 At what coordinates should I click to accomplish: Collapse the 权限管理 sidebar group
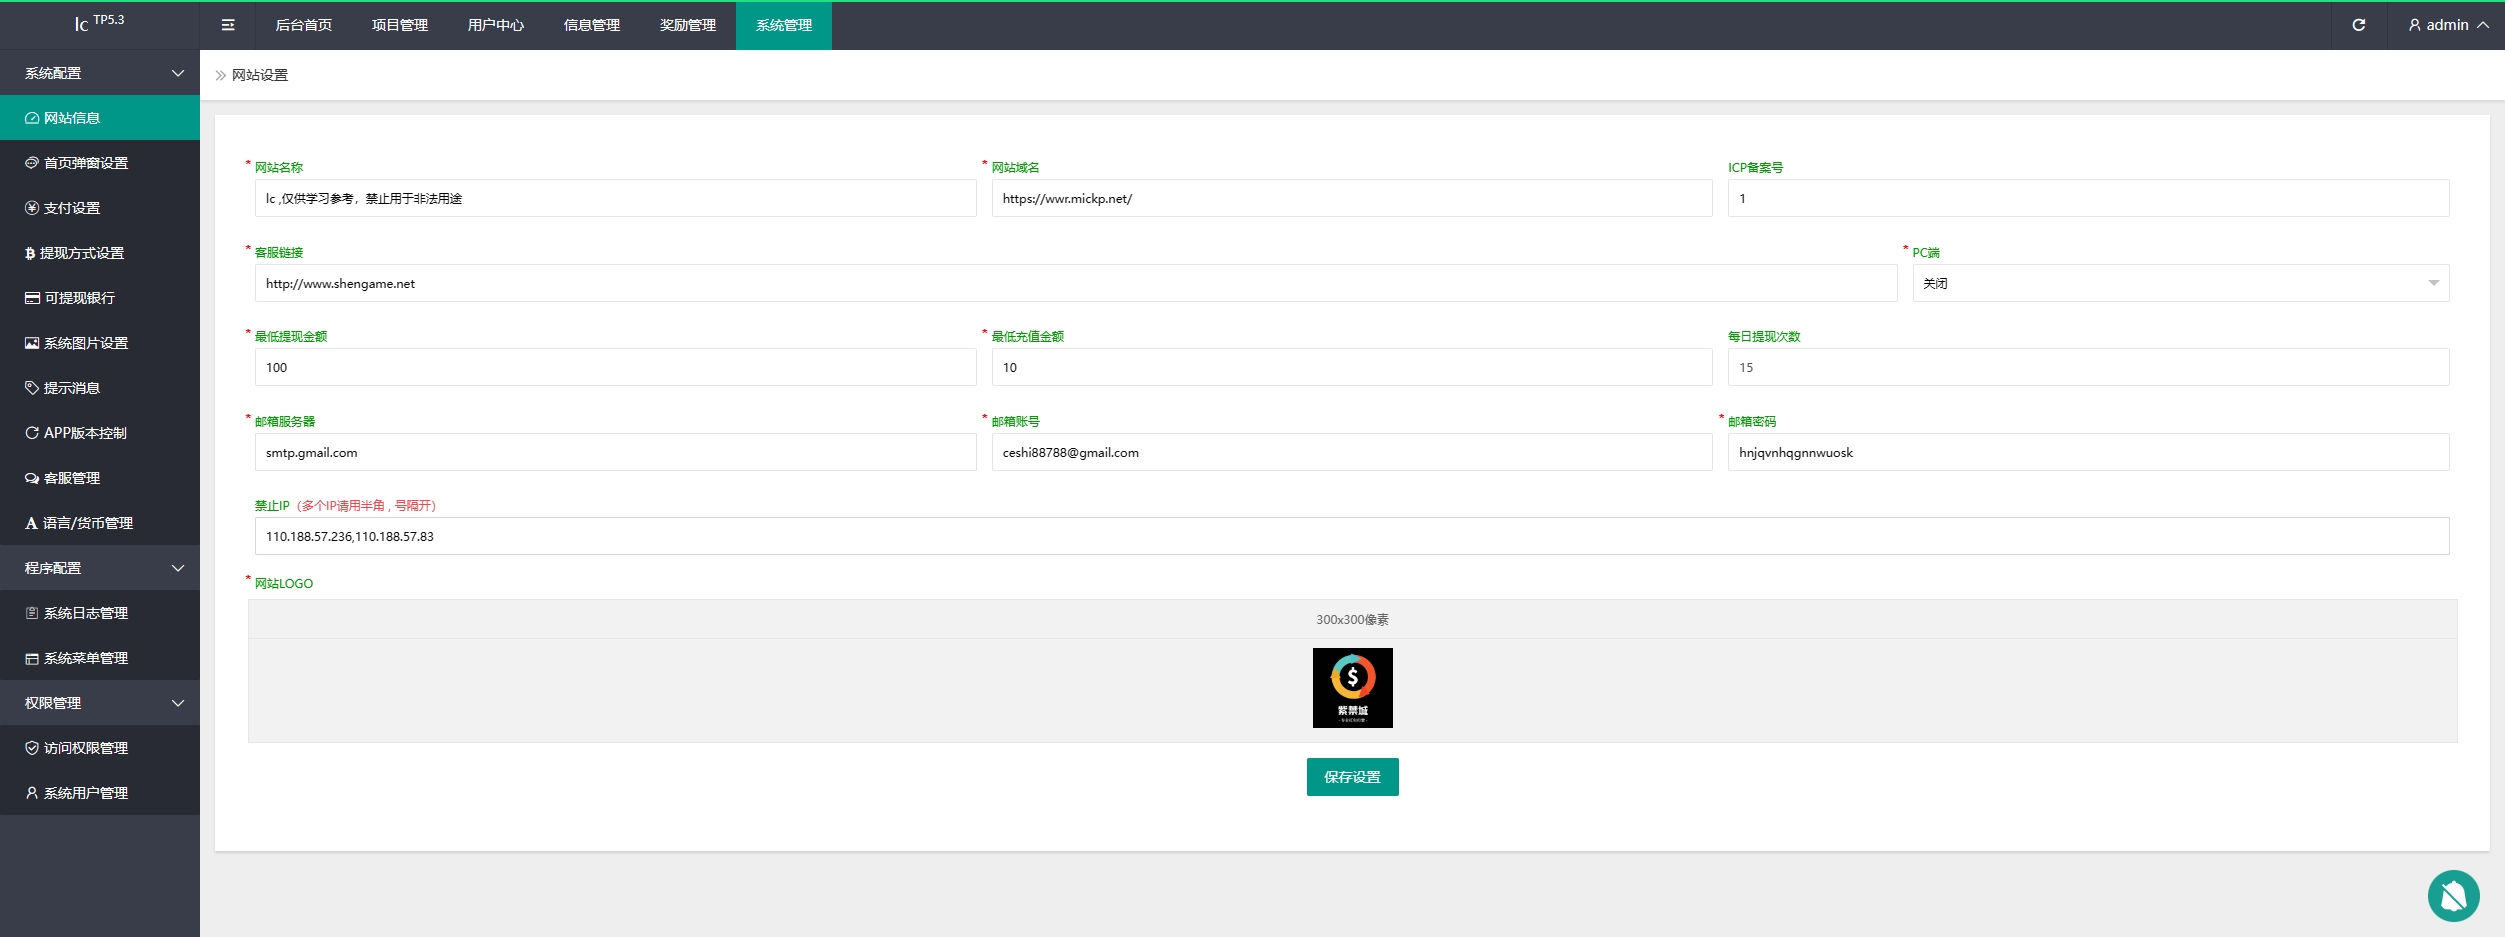tap(100, 703)
